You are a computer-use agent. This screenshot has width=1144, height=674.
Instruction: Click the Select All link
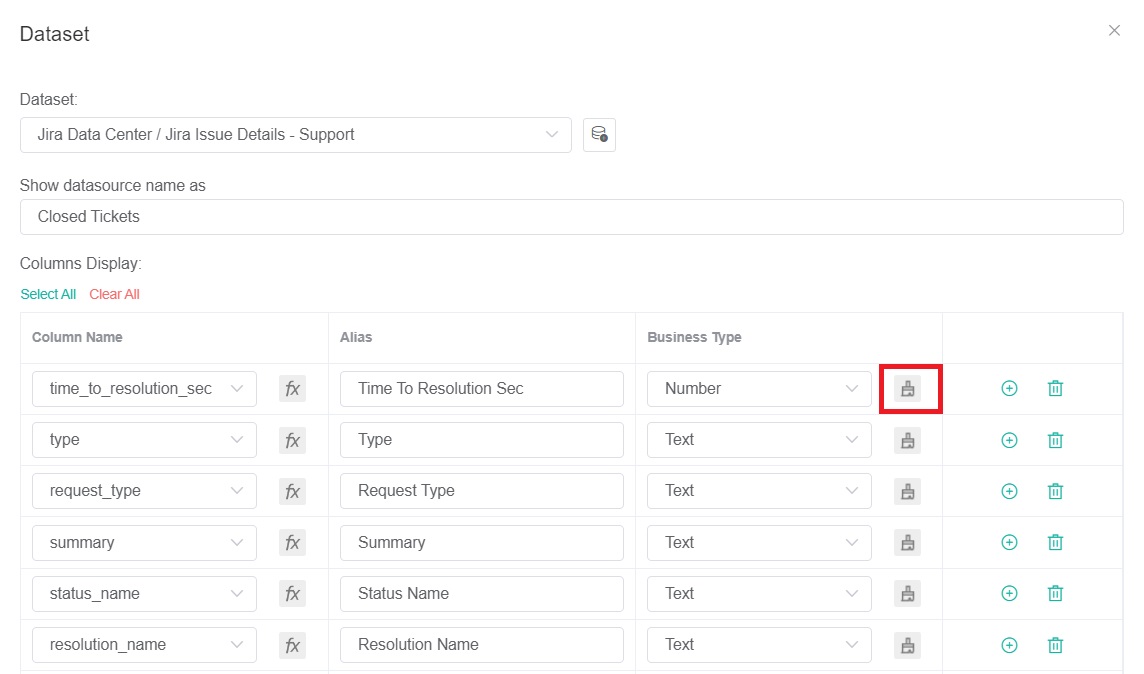click(47, 294)
